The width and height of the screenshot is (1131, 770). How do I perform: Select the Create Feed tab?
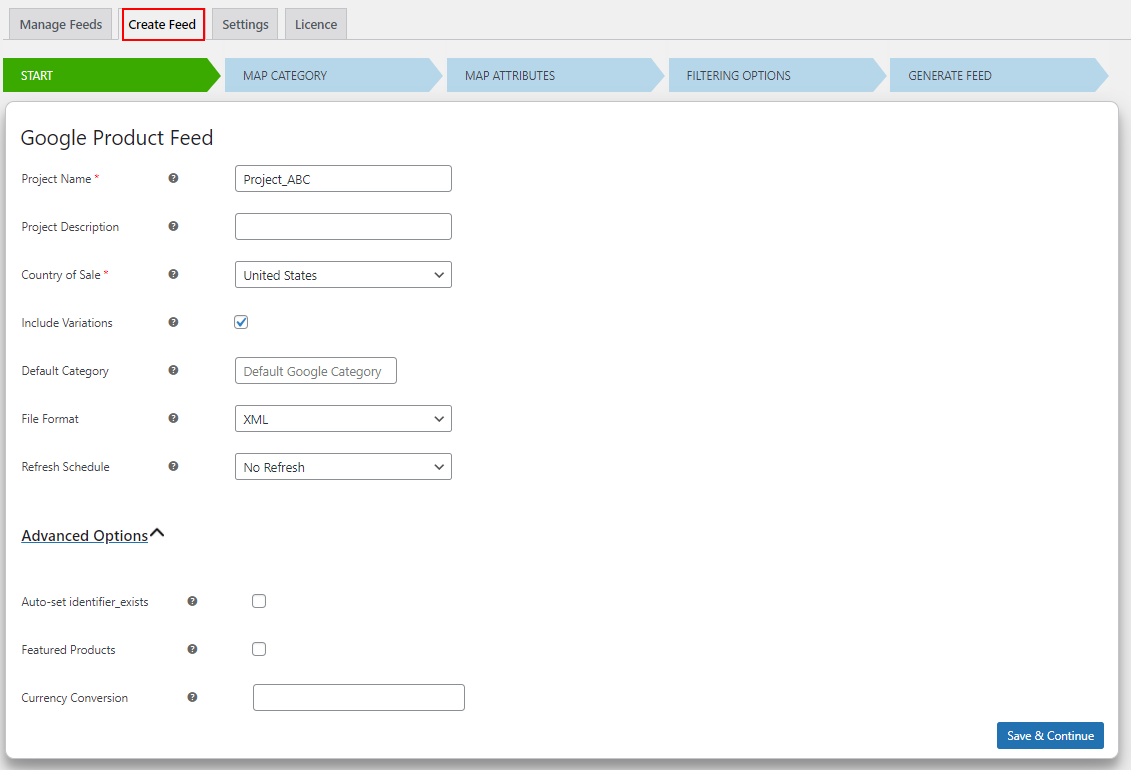(x=163, y=25)
